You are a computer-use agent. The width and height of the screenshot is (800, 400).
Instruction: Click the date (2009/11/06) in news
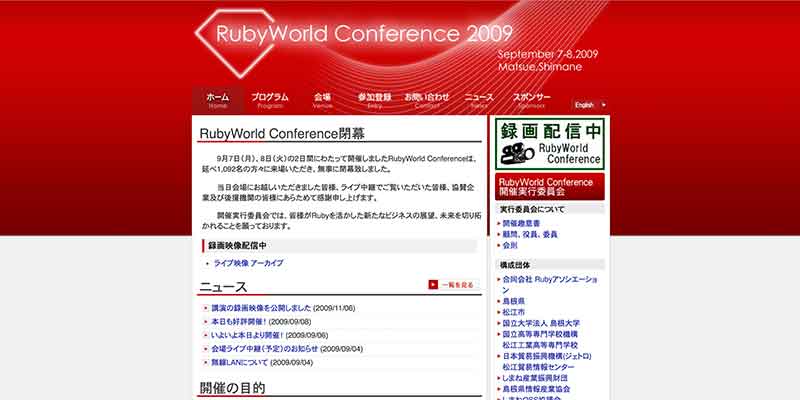(334, 308)
